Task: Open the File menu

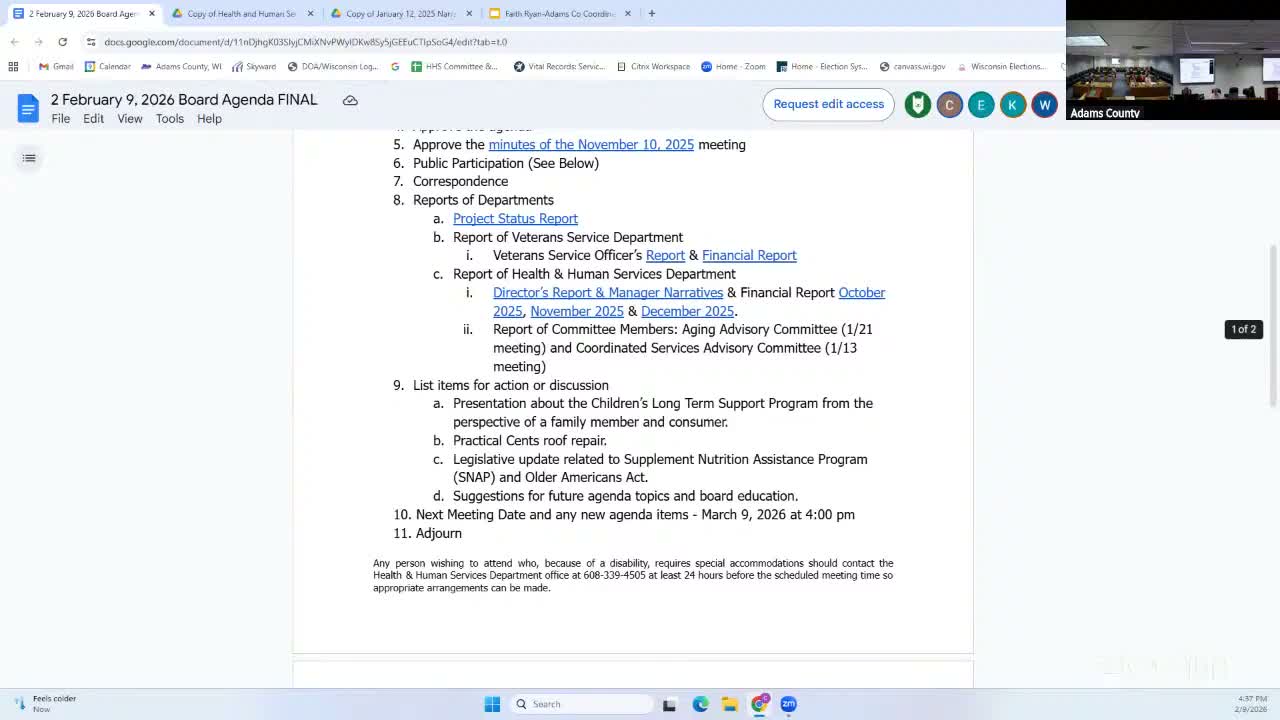Action: 61,119
